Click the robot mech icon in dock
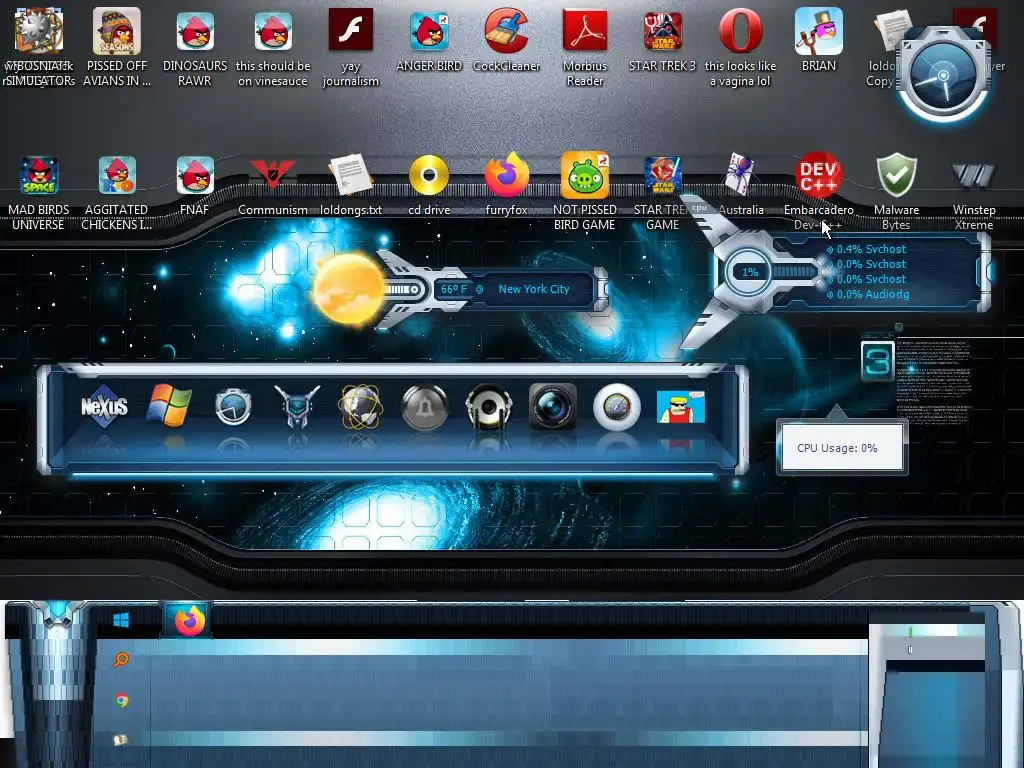The width and height of the screenshot is (1024, 768). (297, 406)
